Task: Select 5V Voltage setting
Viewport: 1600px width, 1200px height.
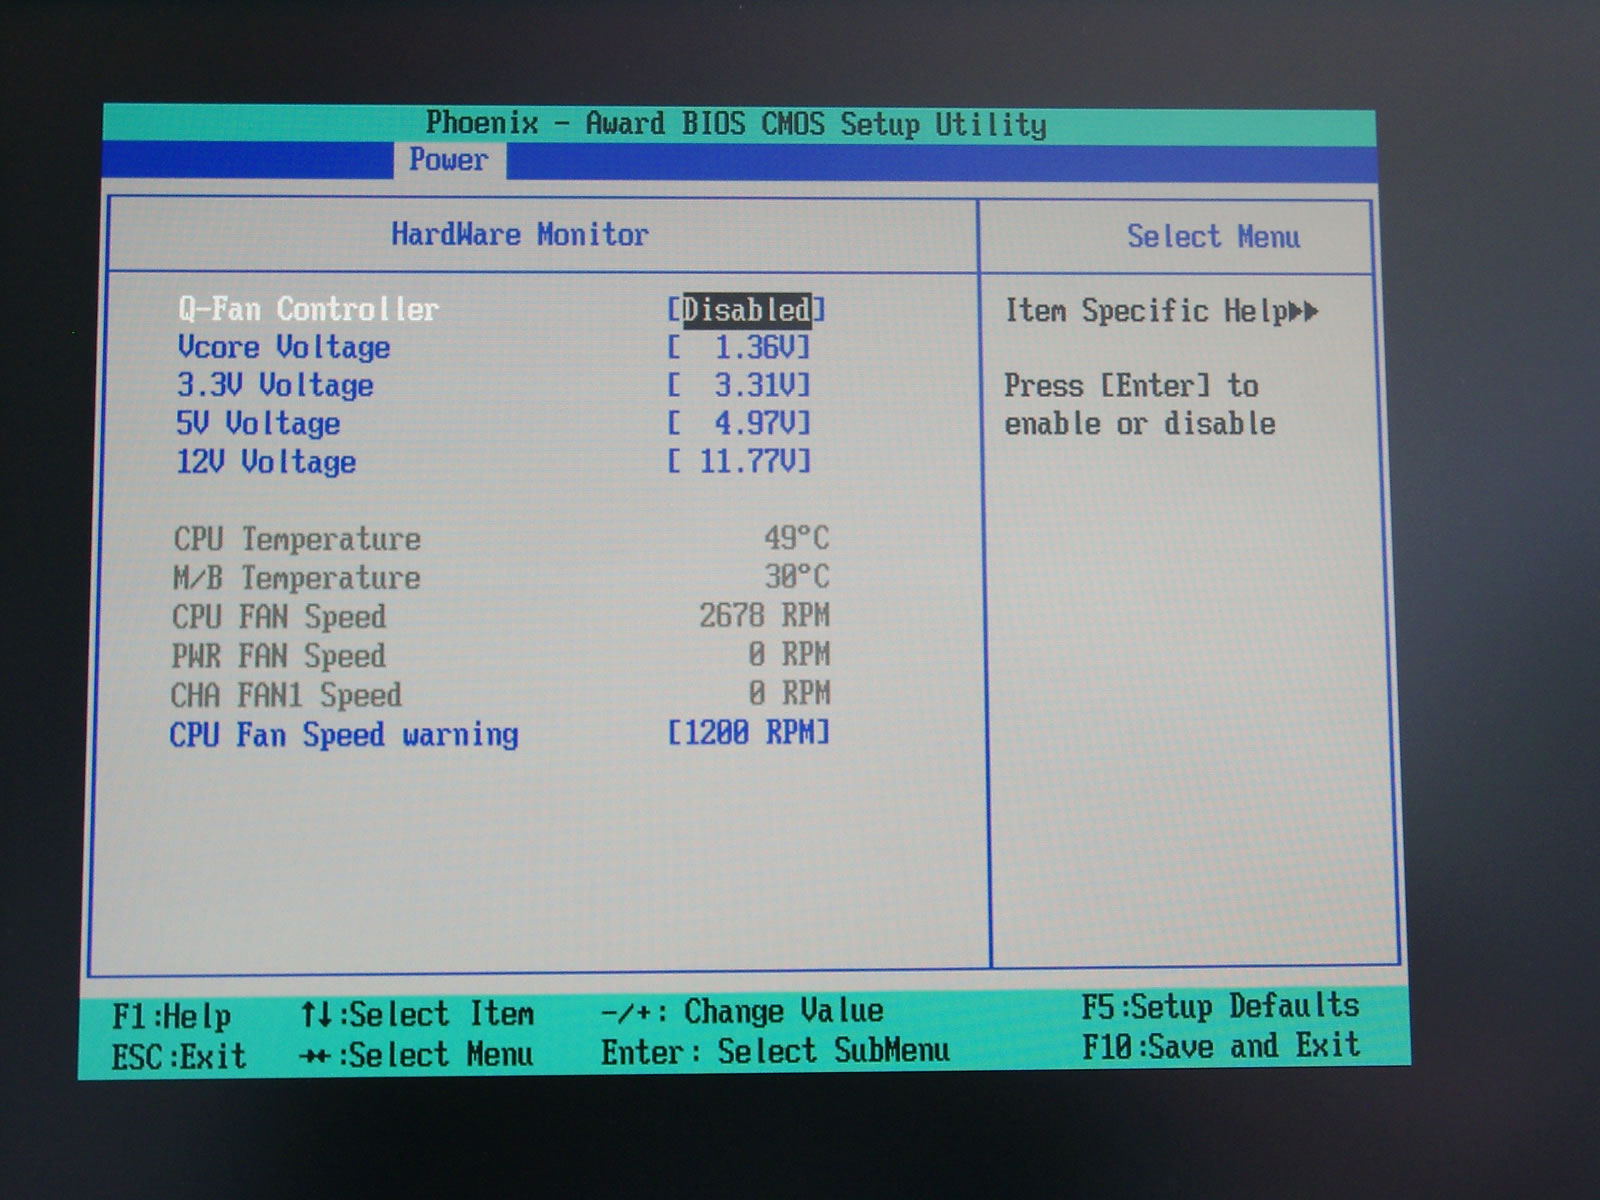Action: (x=258, y=423)
